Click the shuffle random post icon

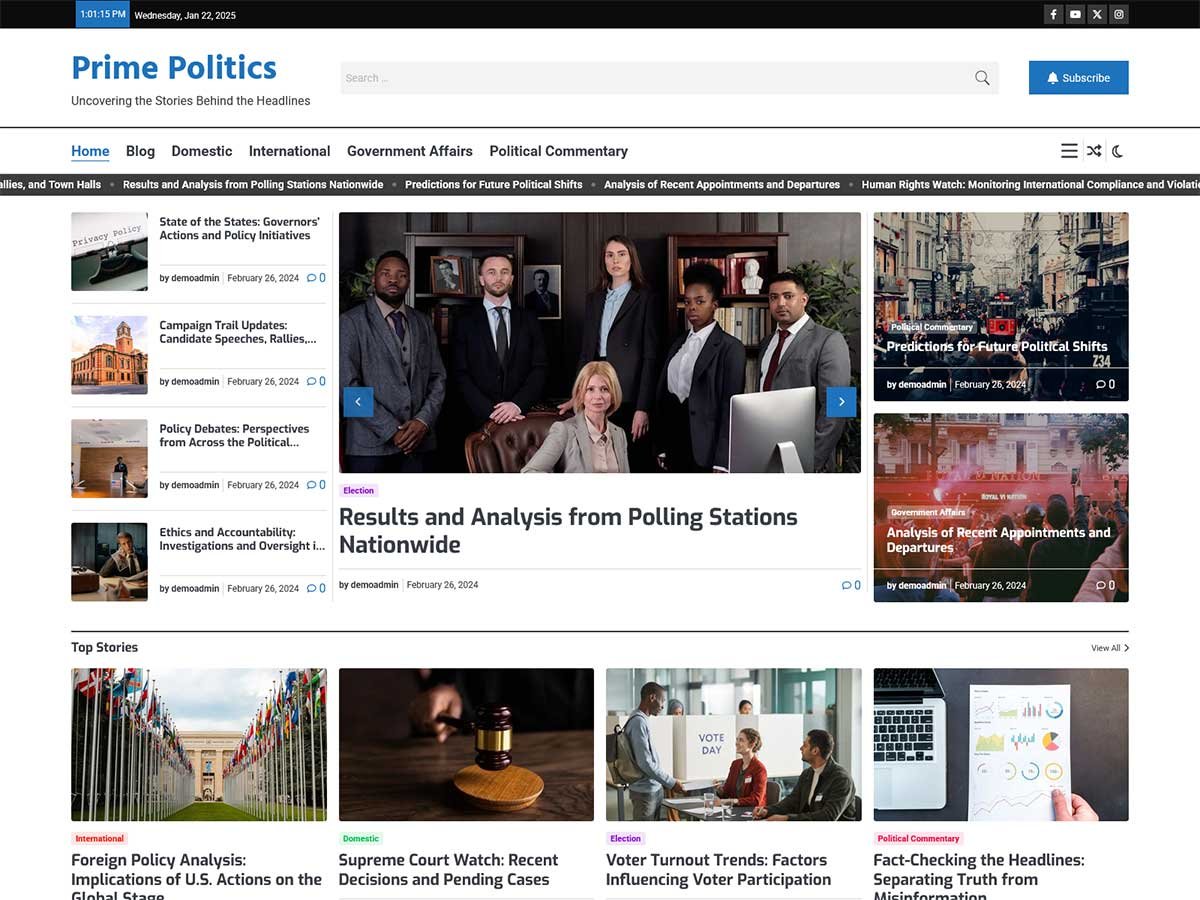1094,151
